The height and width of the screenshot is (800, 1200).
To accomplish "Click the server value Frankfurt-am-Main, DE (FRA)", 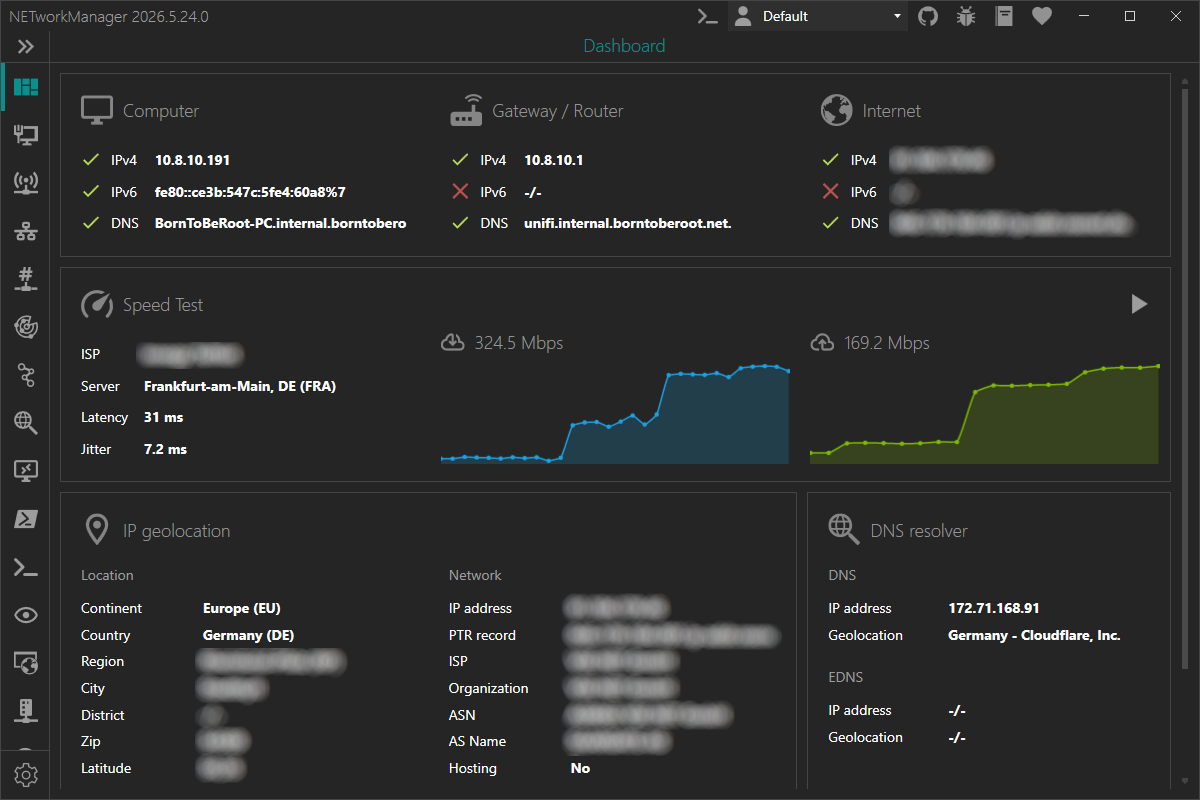I will point(240,386).
